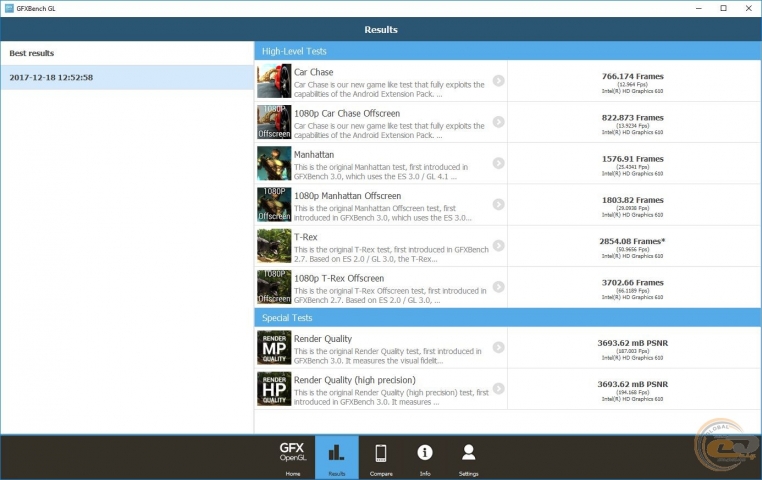Click the High-Level Tests section header
This screenshot has height=480, width=762.
click(x=507, y=51)
